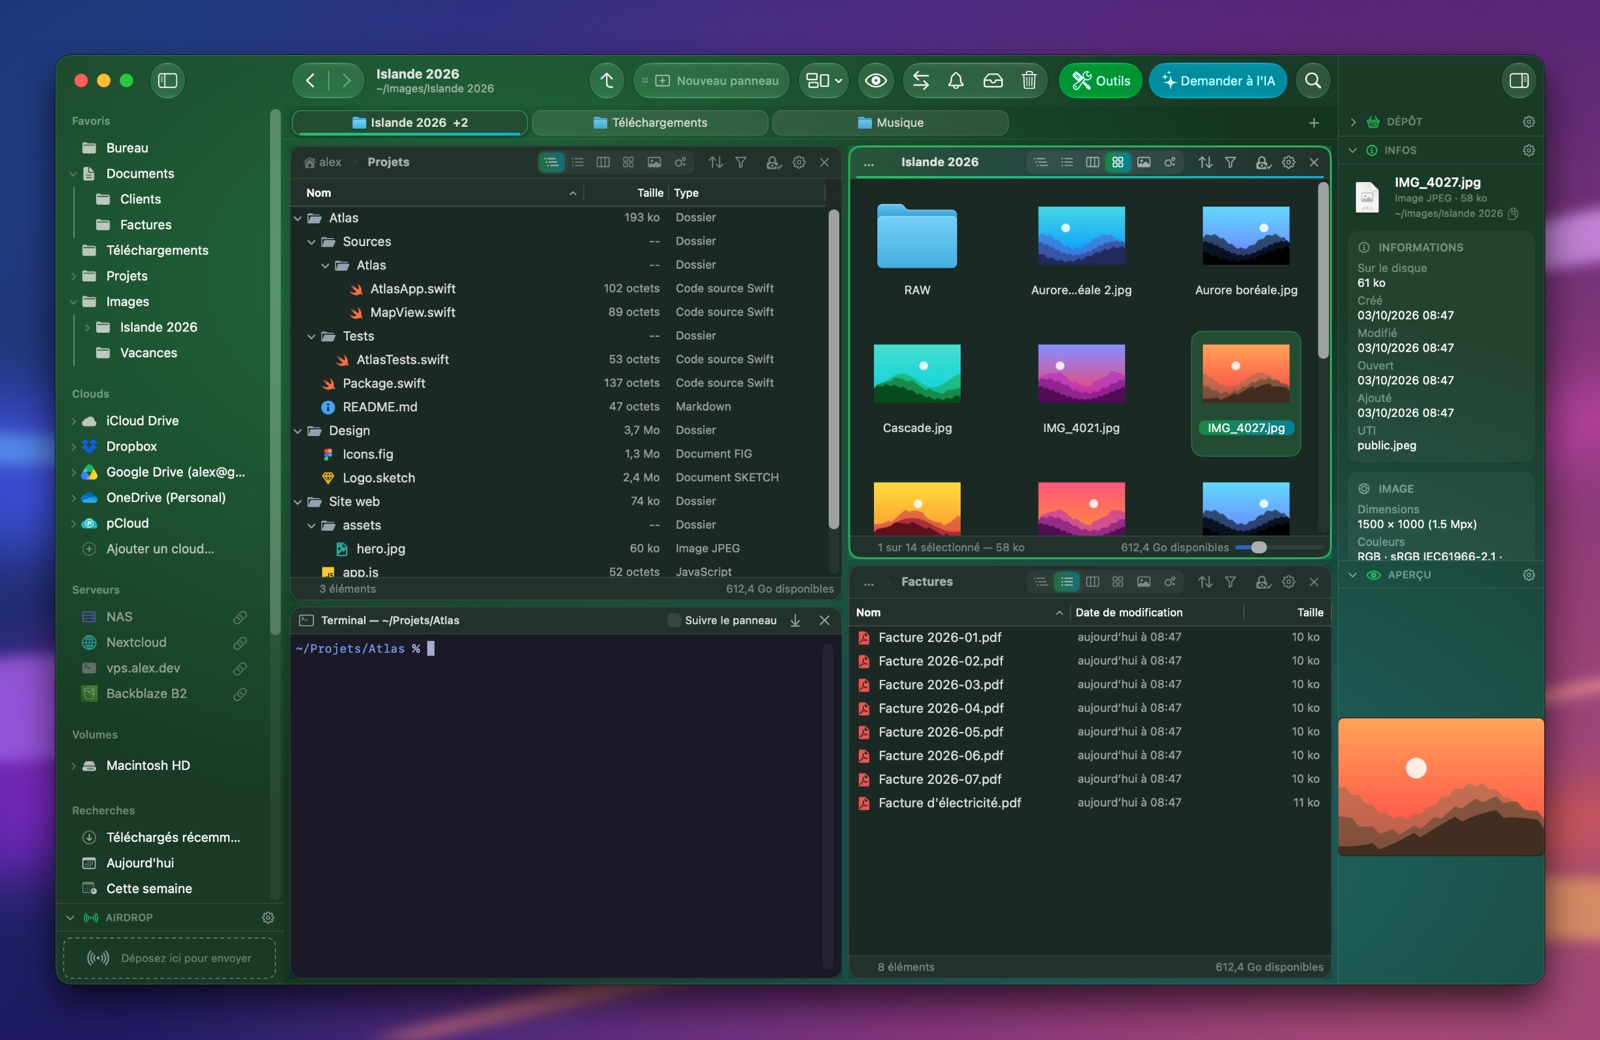Screen dimensions: 1600x1040
Task: Add a new tab with the plus button
Action: pyautogui.click(x=1314, y=123)
